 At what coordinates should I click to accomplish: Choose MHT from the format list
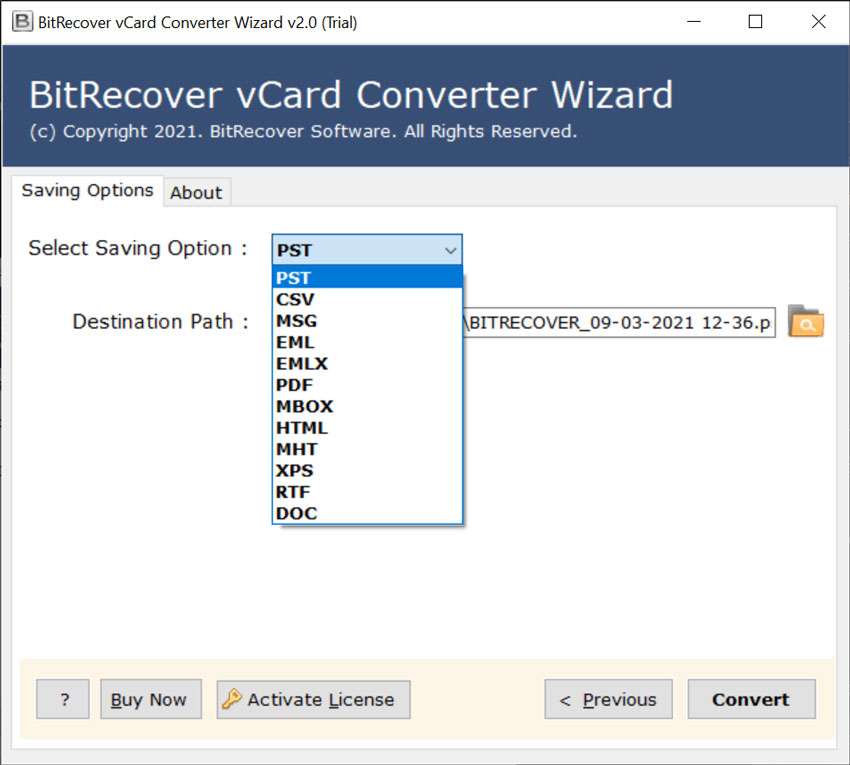367,449
